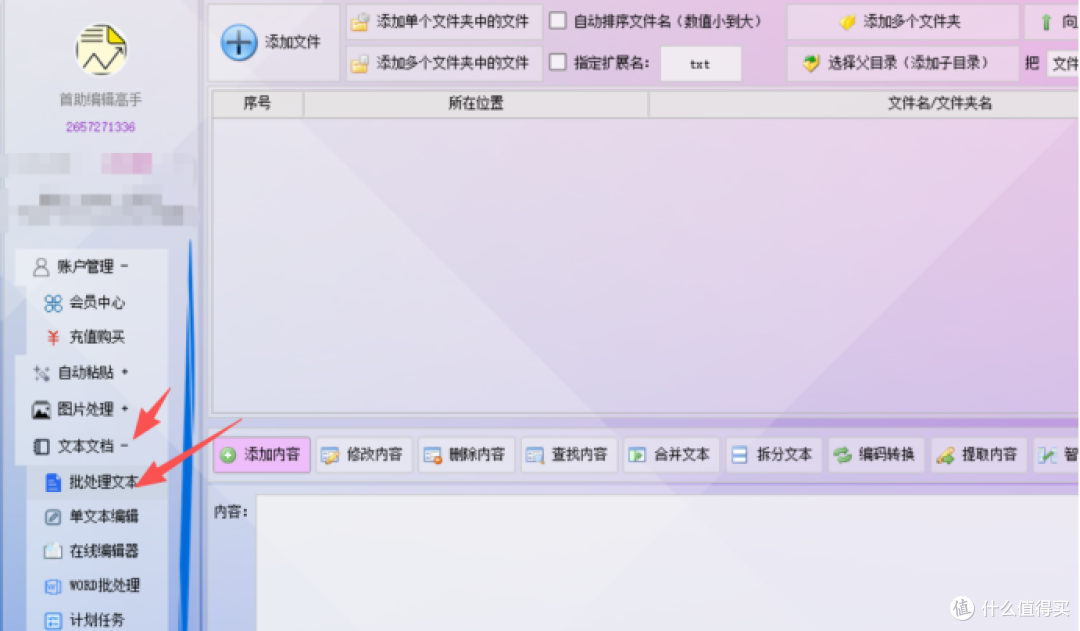1080x631 pixels.
Task: Switch to the 删除内容 tab
Action: (467, 455)
